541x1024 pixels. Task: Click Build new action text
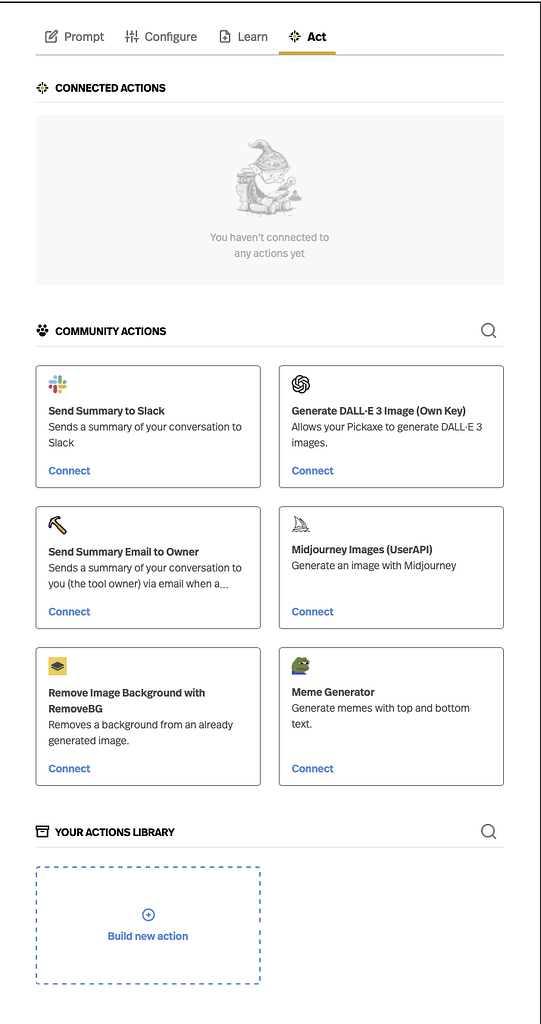tap(148, 936)
